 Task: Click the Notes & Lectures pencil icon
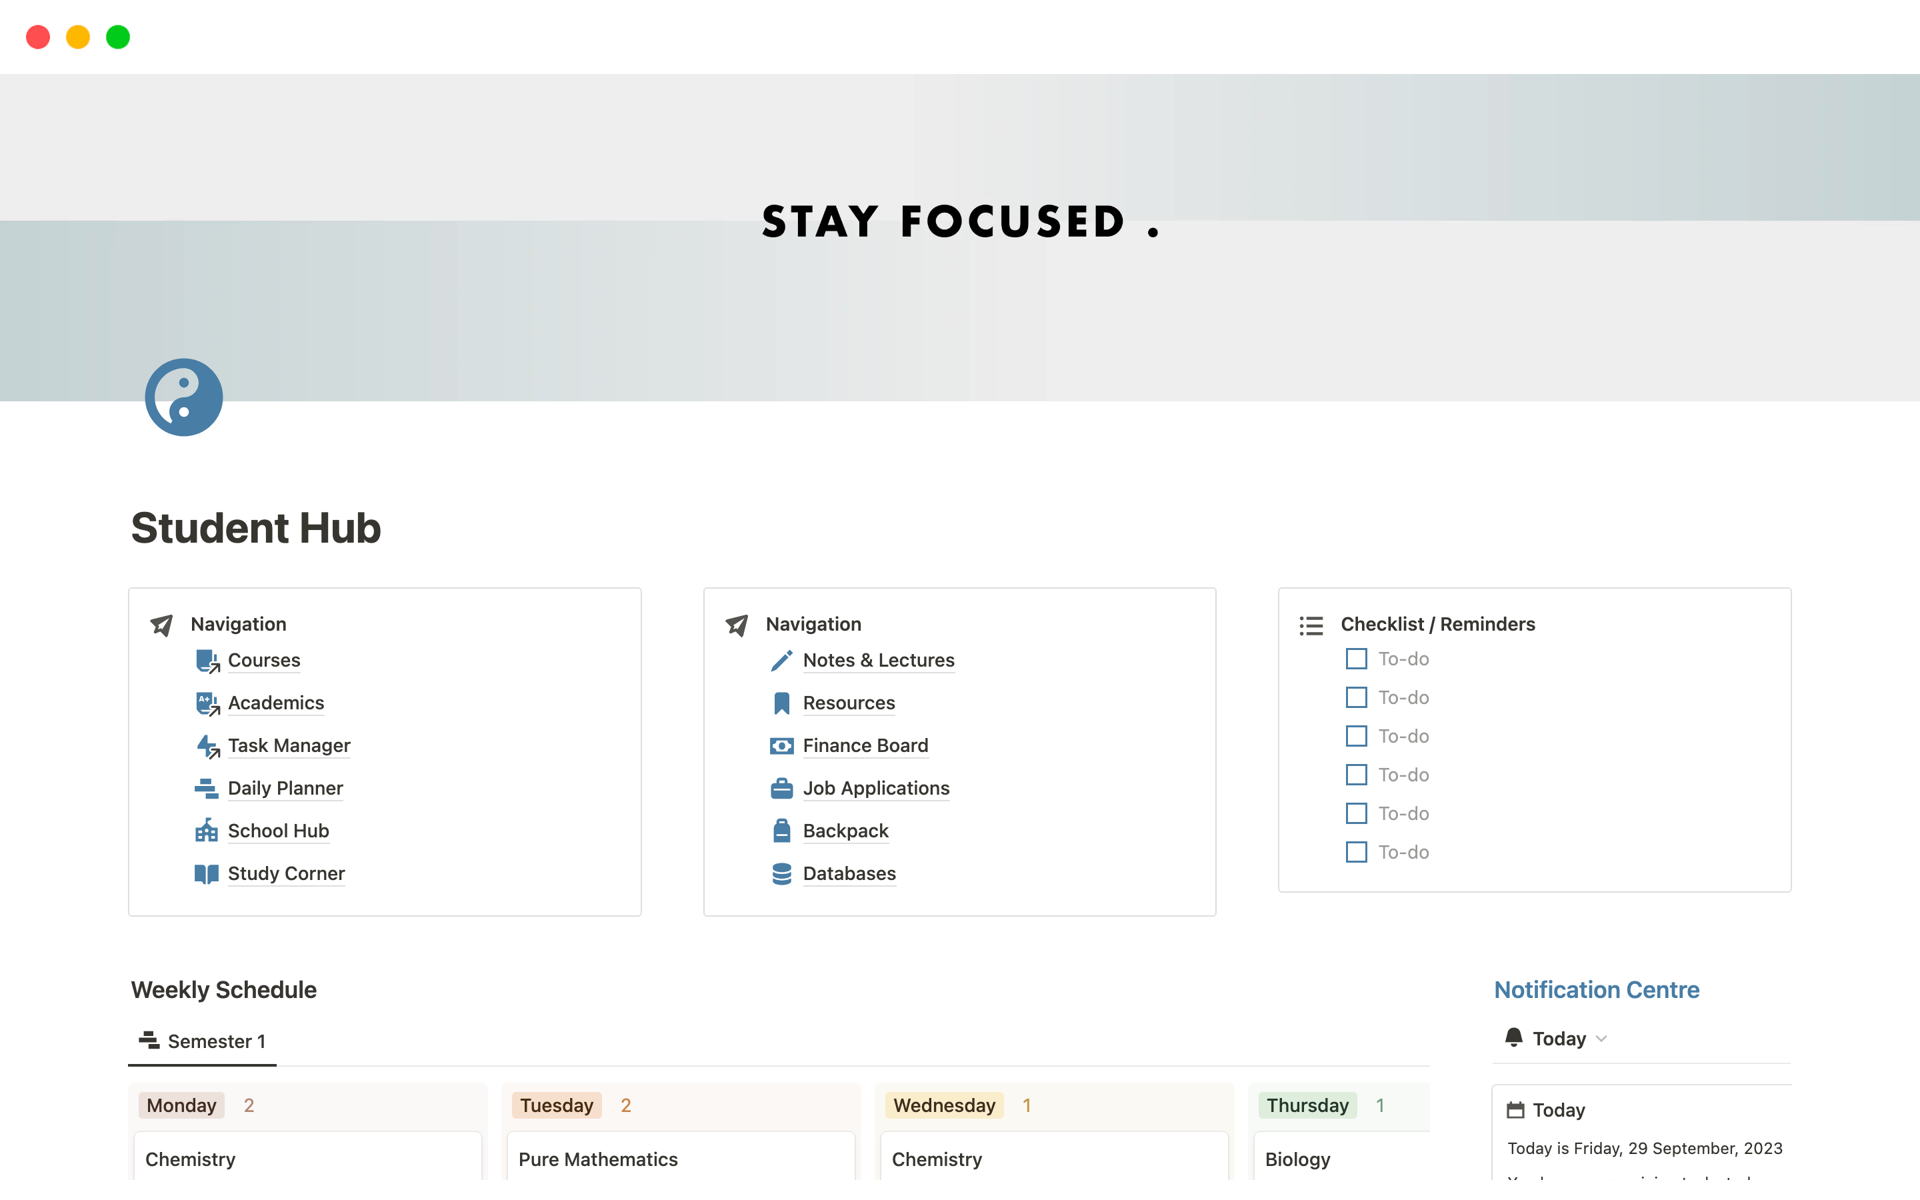coord(782,661)
